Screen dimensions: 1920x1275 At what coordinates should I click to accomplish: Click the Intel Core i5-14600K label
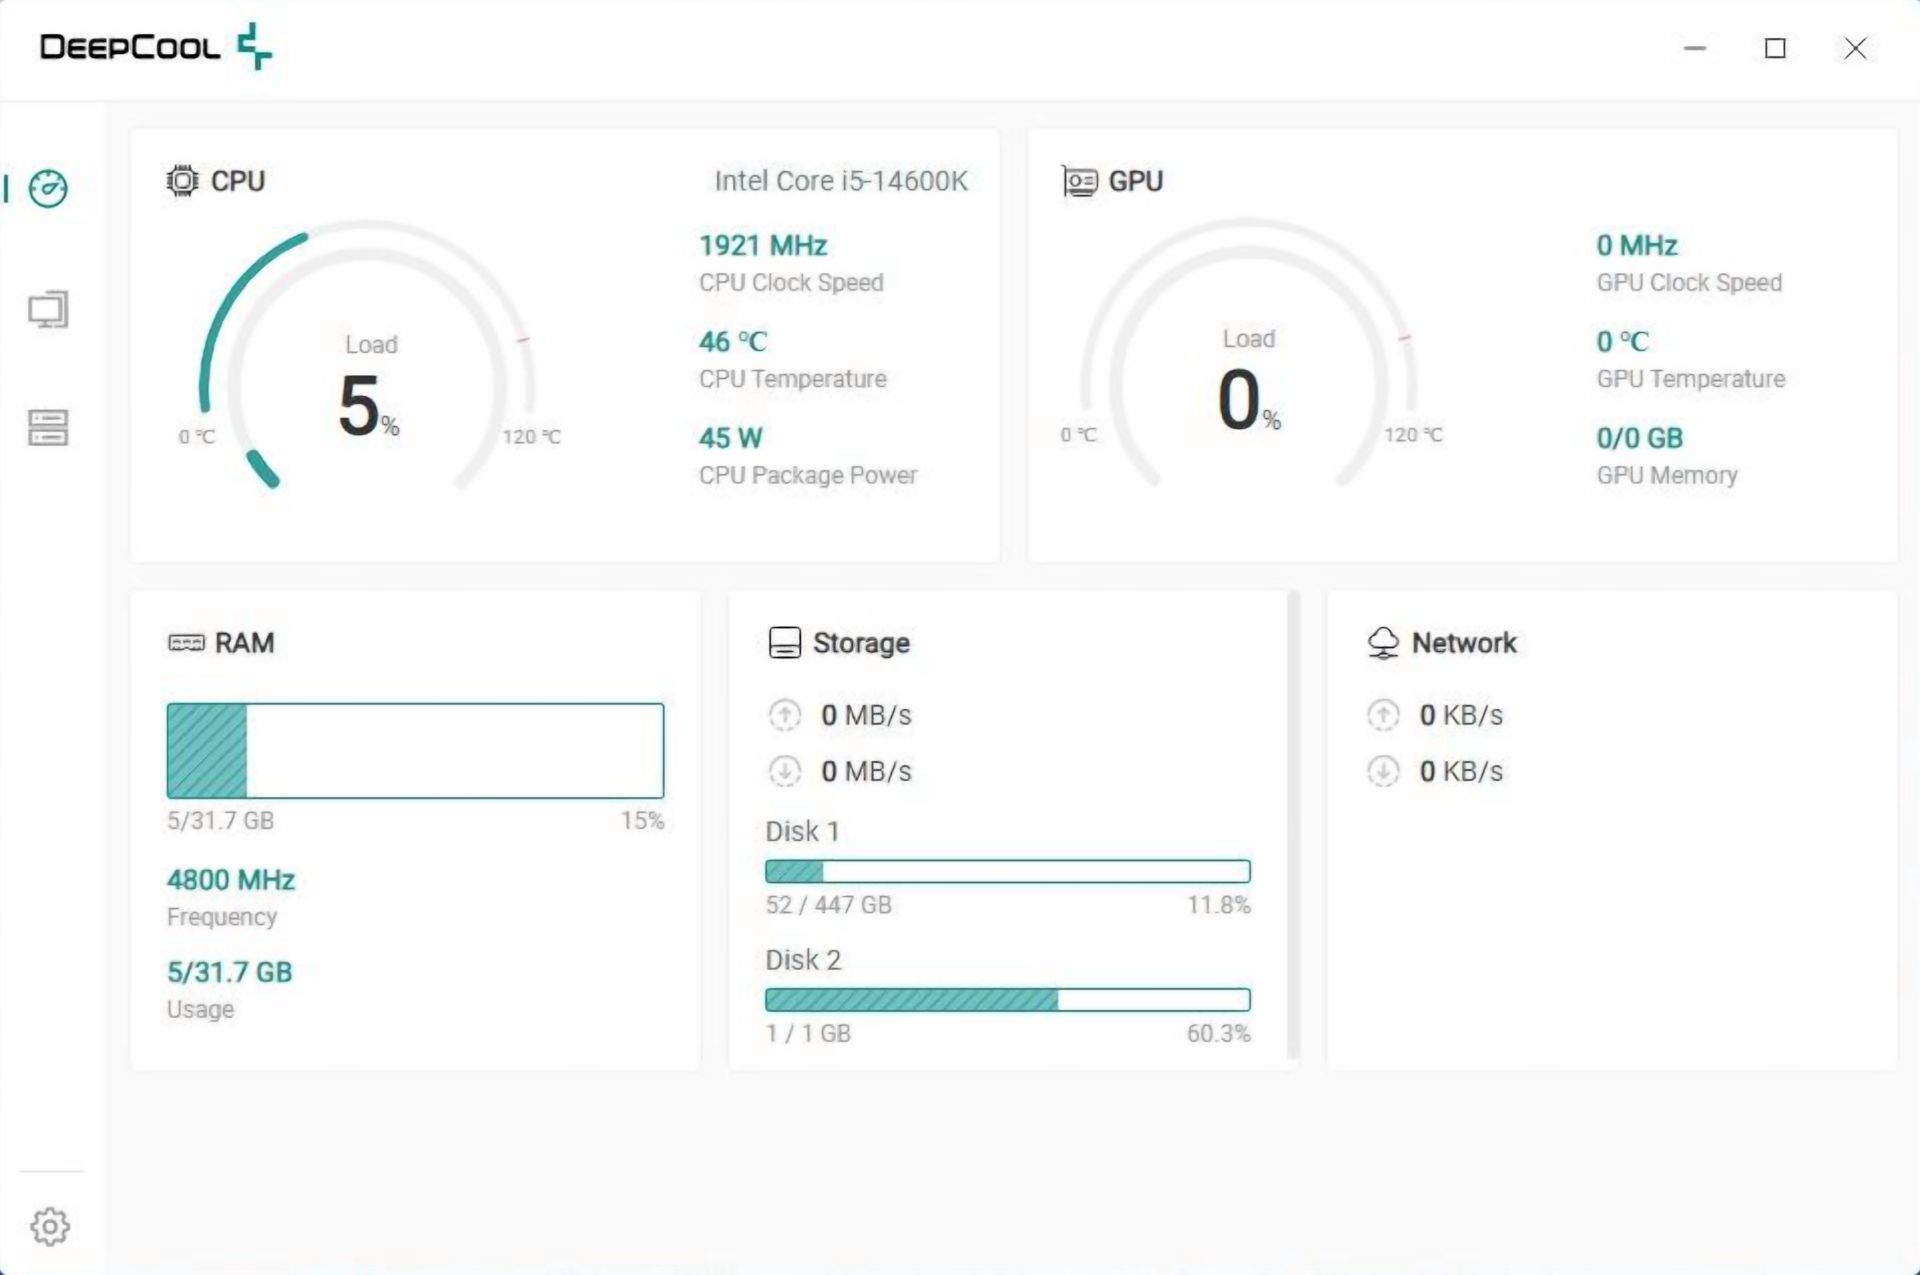click(x=841, y=181)
